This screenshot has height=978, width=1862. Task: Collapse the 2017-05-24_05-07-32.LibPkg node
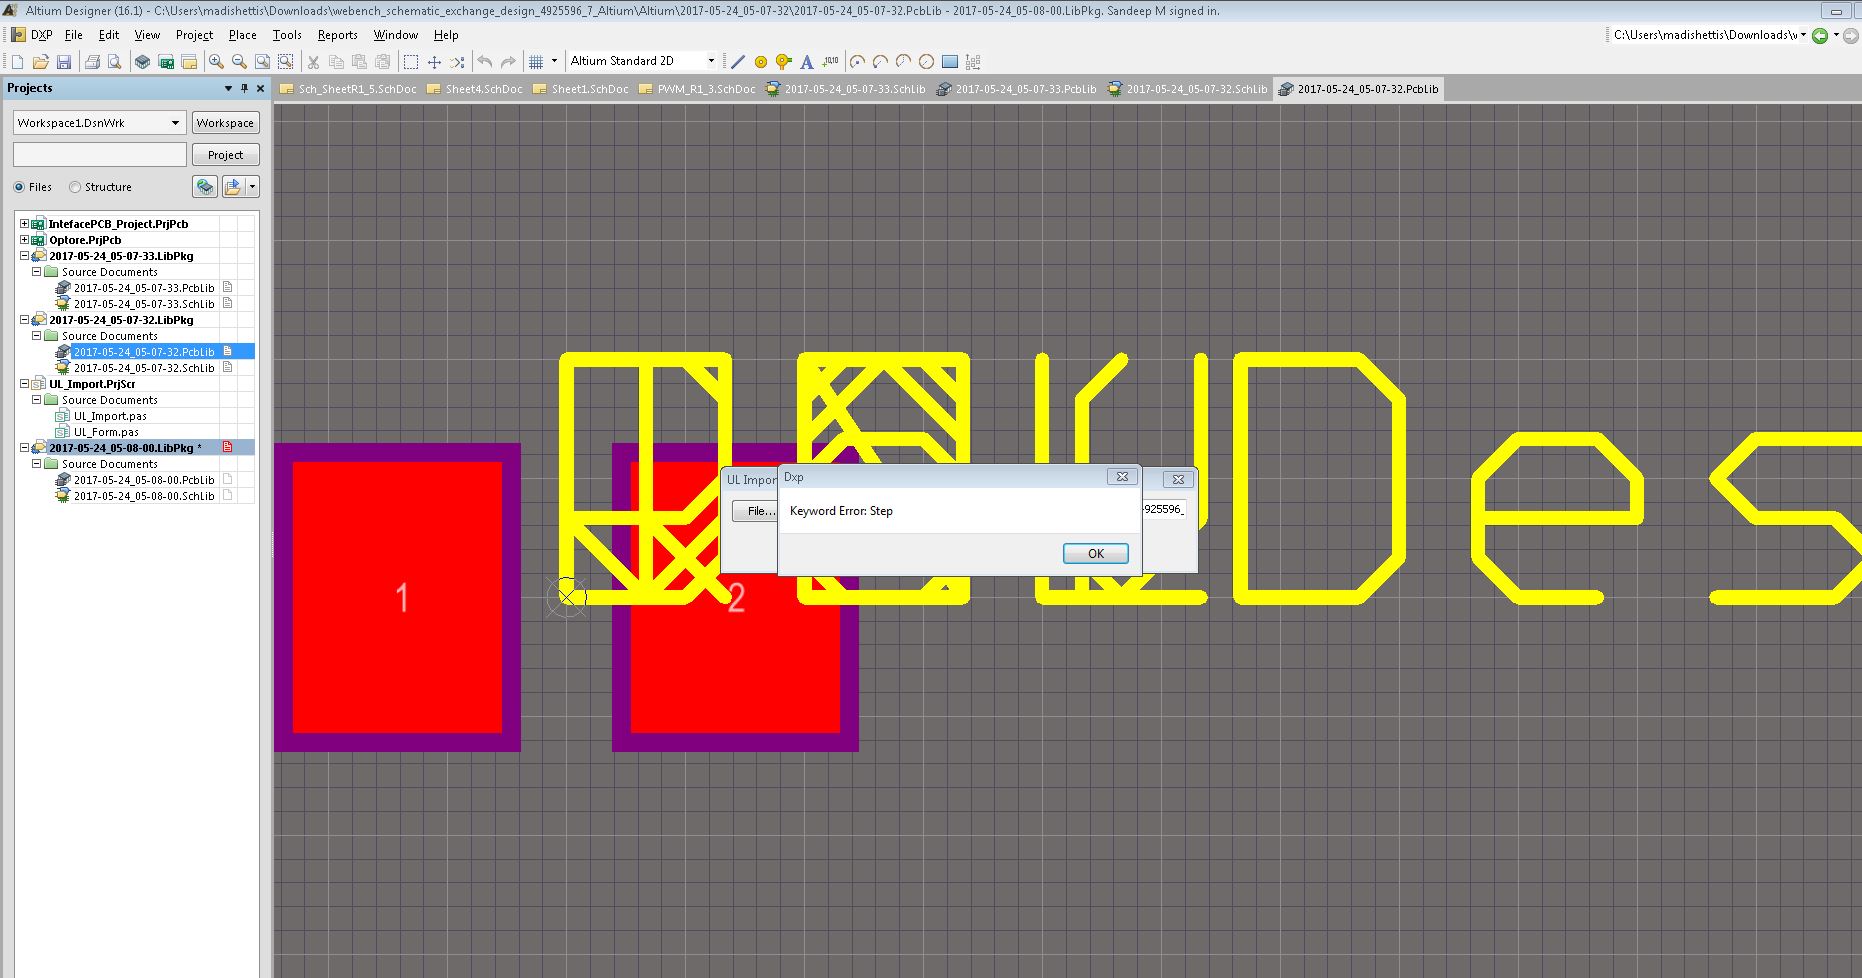coord(25,320)
